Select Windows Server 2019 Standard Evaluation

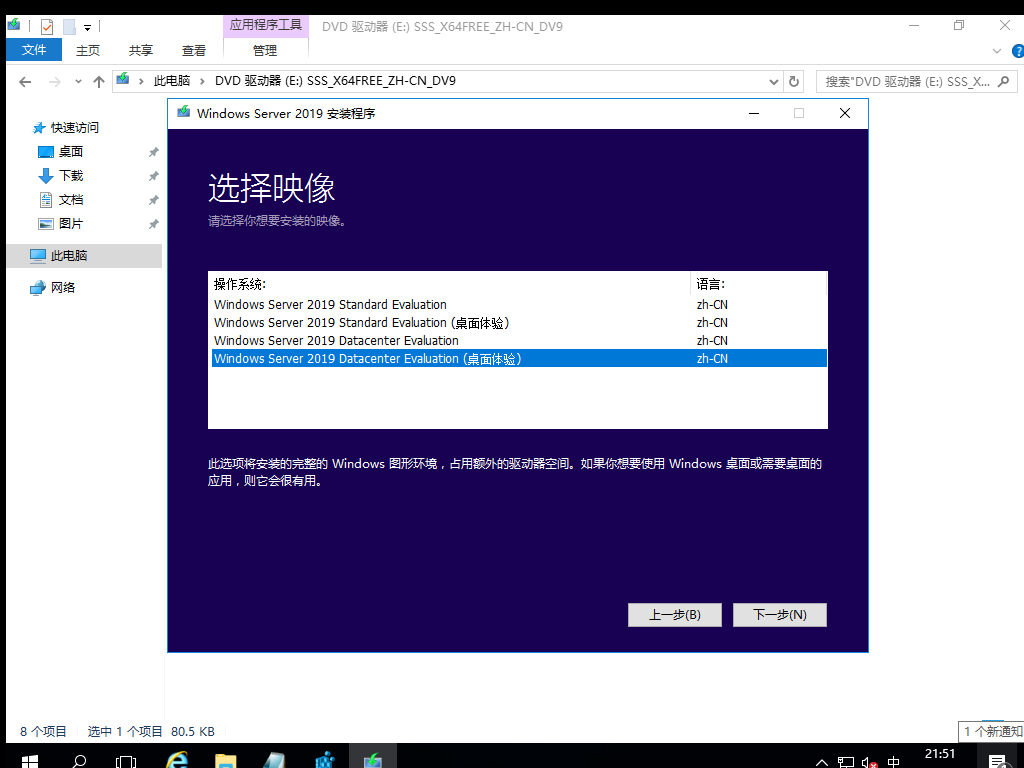pos(329,304)
